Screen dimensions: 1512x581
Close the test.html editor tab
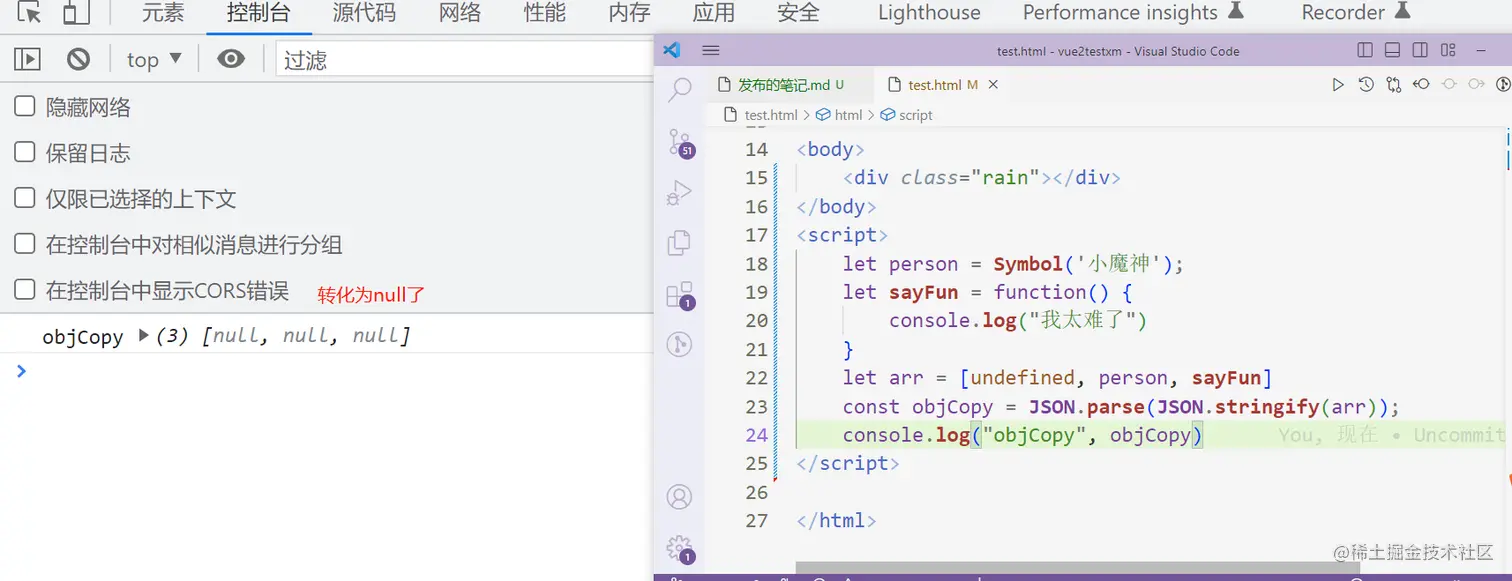pos(993,85)
